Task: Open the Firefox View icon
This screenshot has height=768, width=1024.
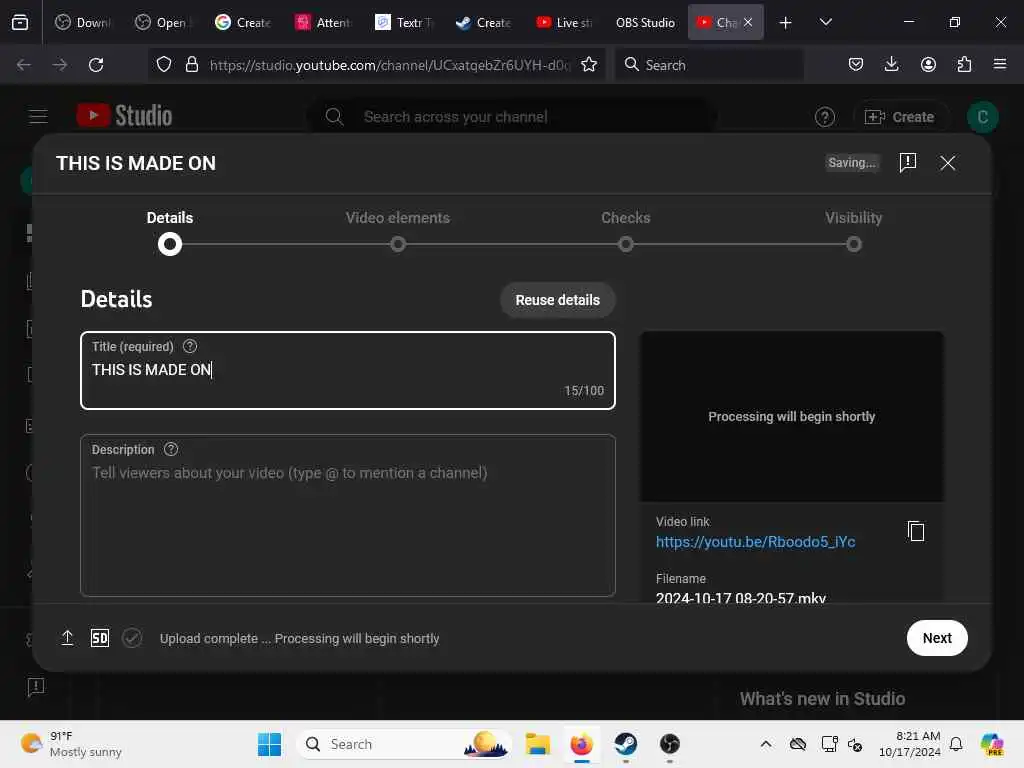Action: [20, 22]
